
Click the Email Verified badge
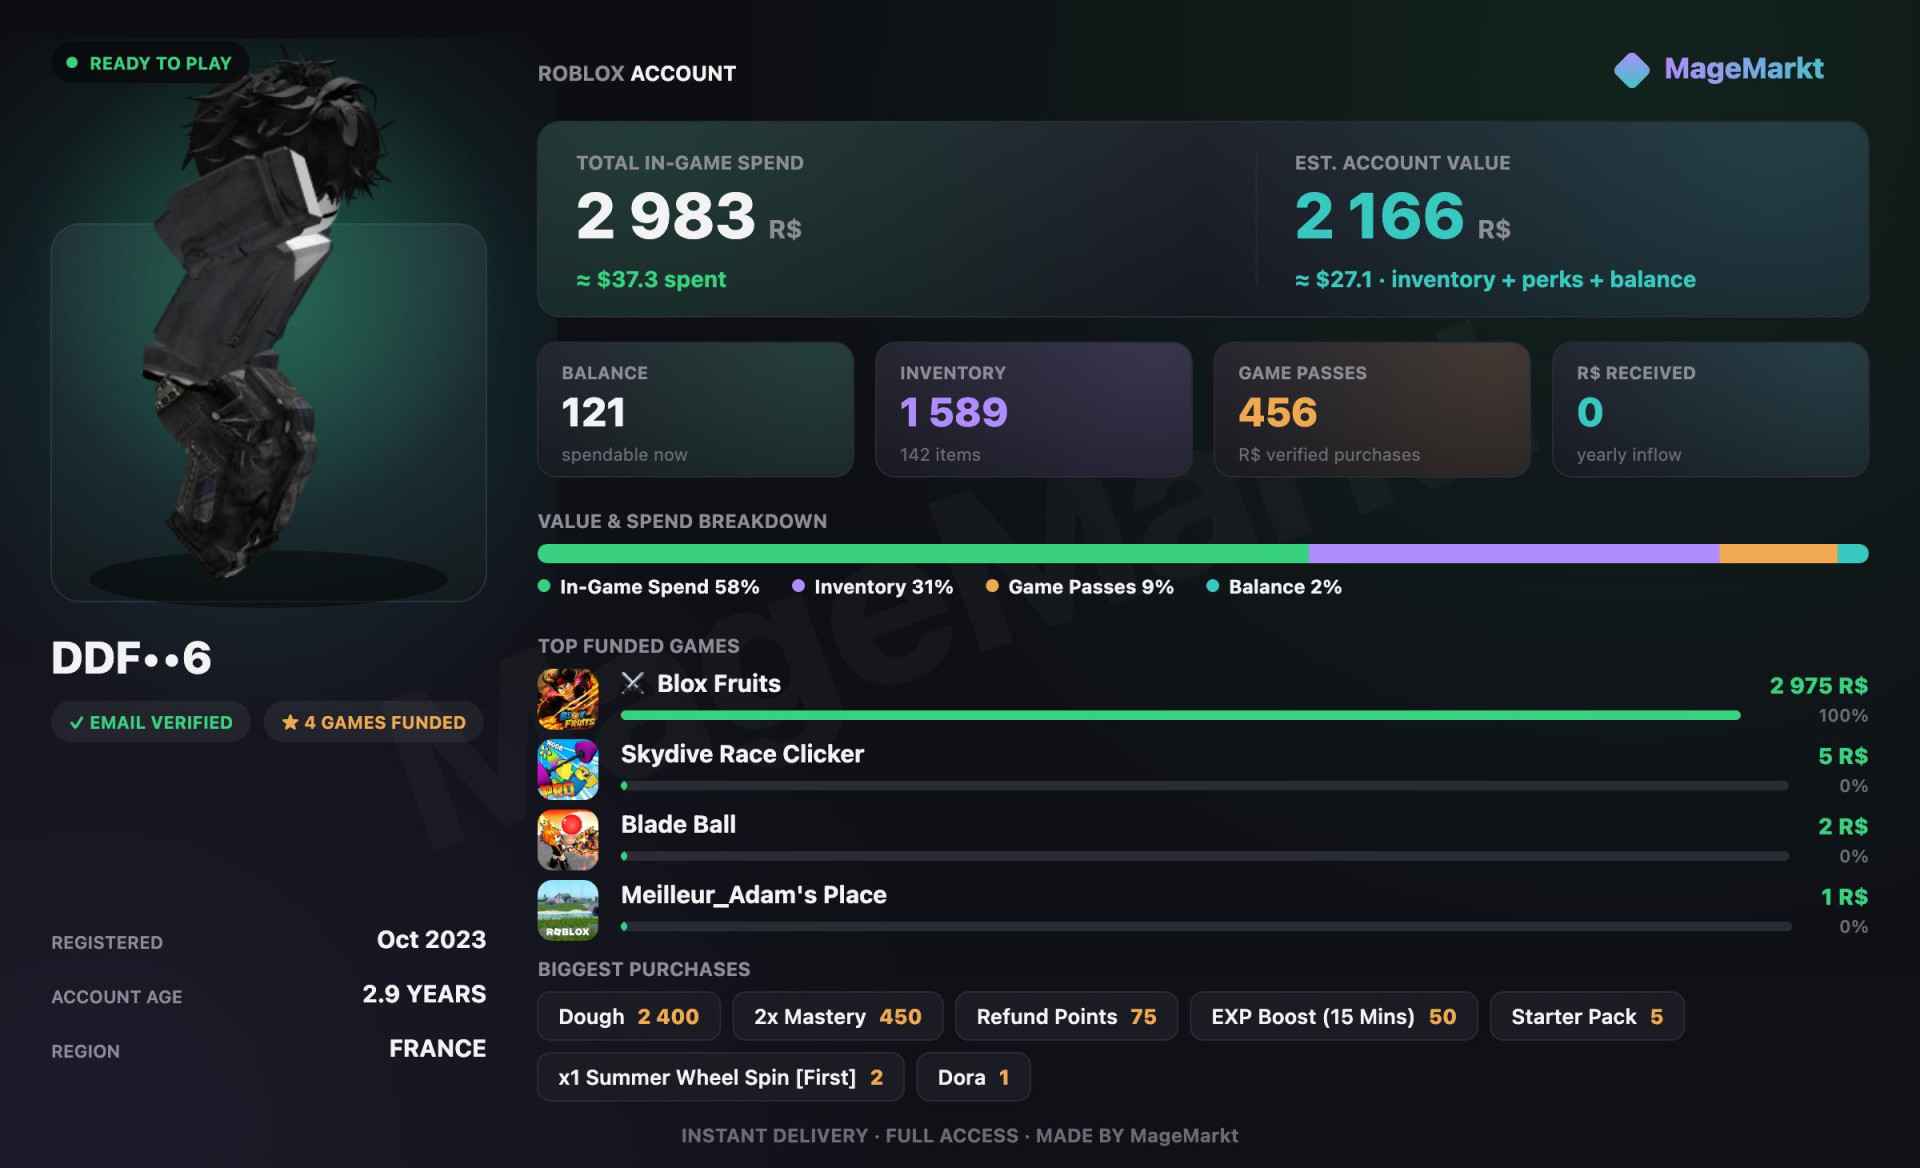pos(151,722)
